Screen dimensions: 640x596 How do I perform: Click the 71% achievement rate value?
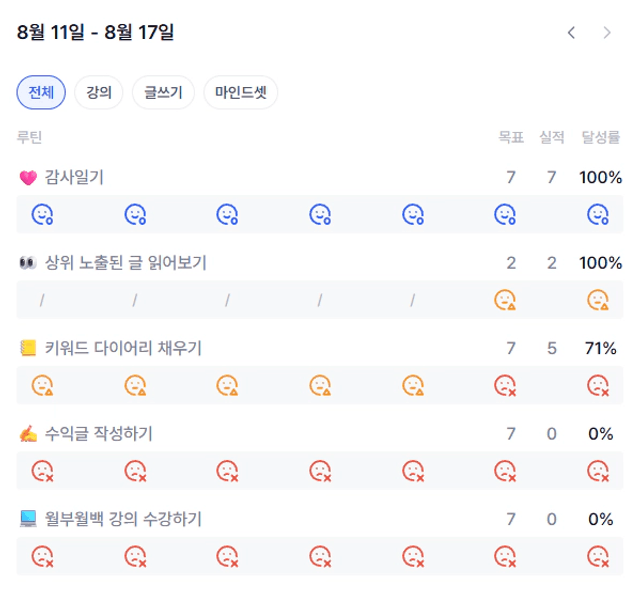[600, 348]
